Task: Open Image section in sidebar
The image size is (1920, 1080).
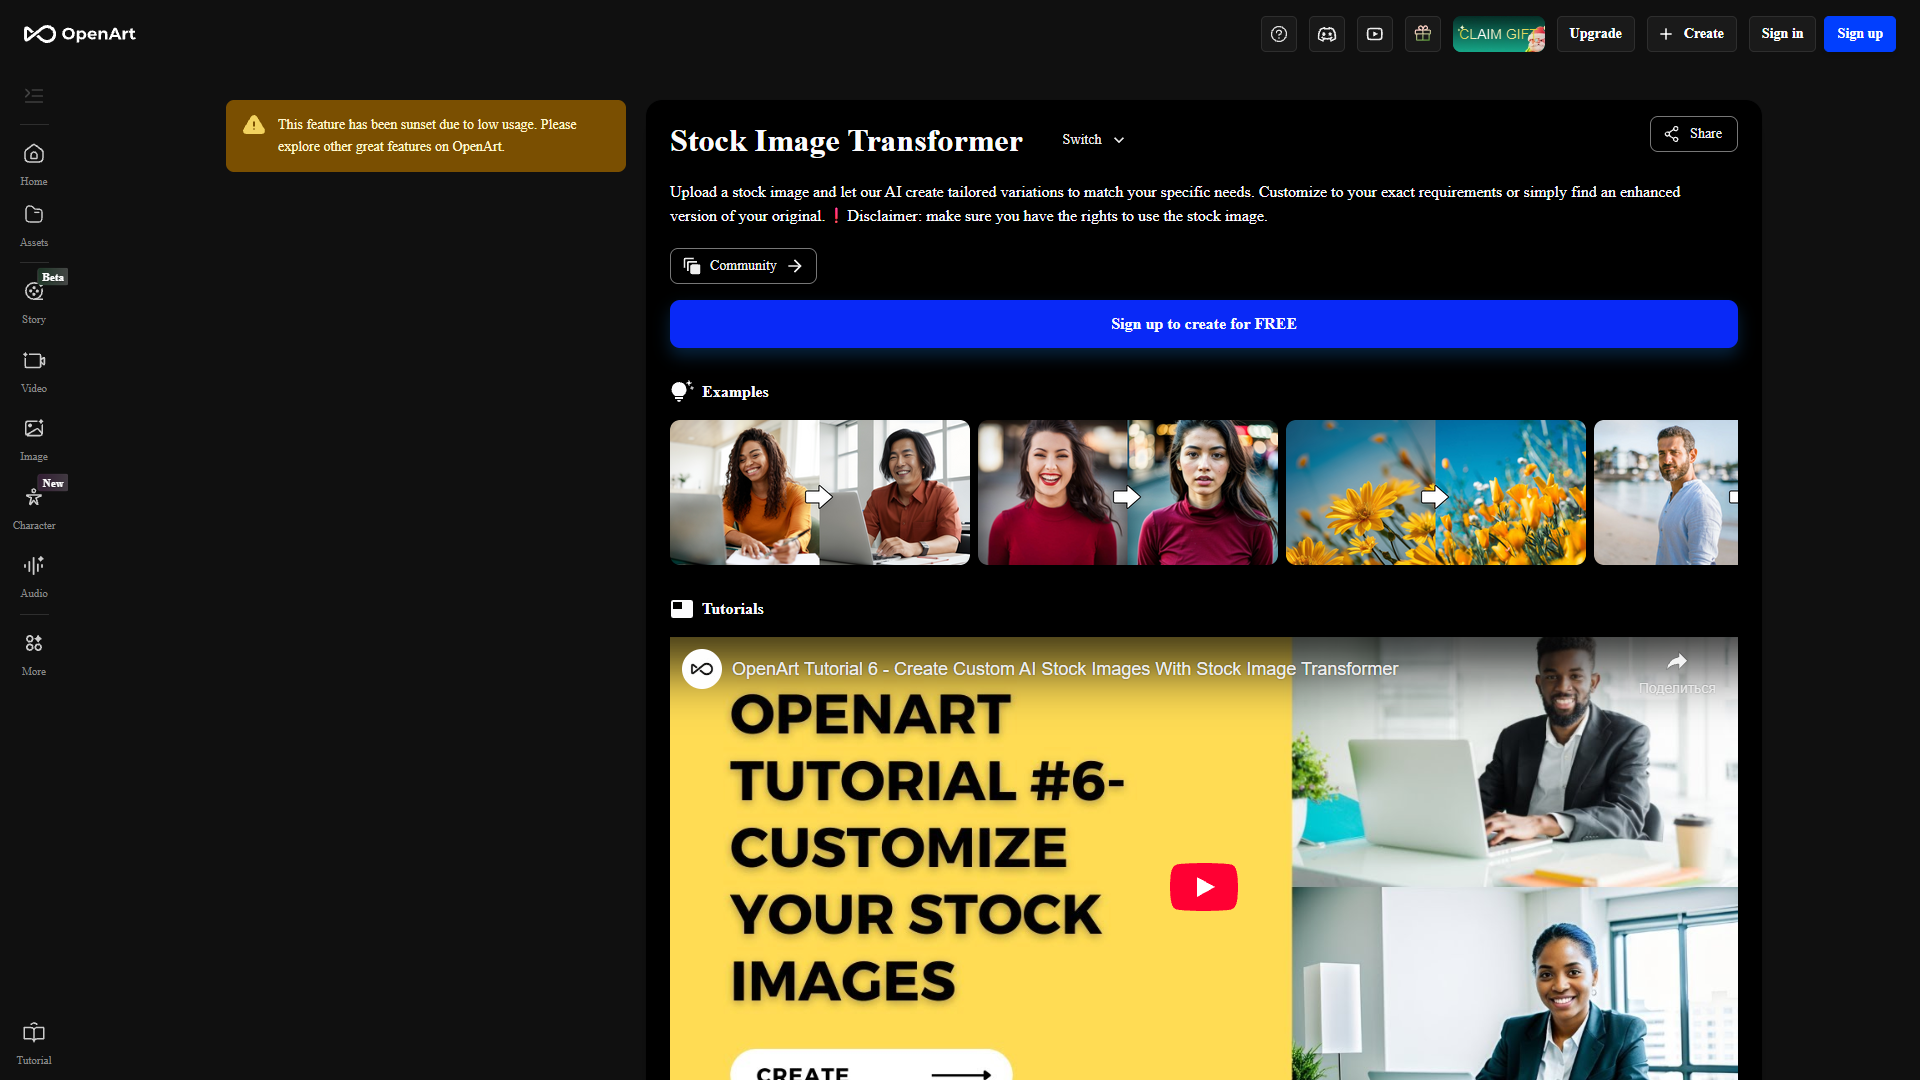Action: click(34, 439)
